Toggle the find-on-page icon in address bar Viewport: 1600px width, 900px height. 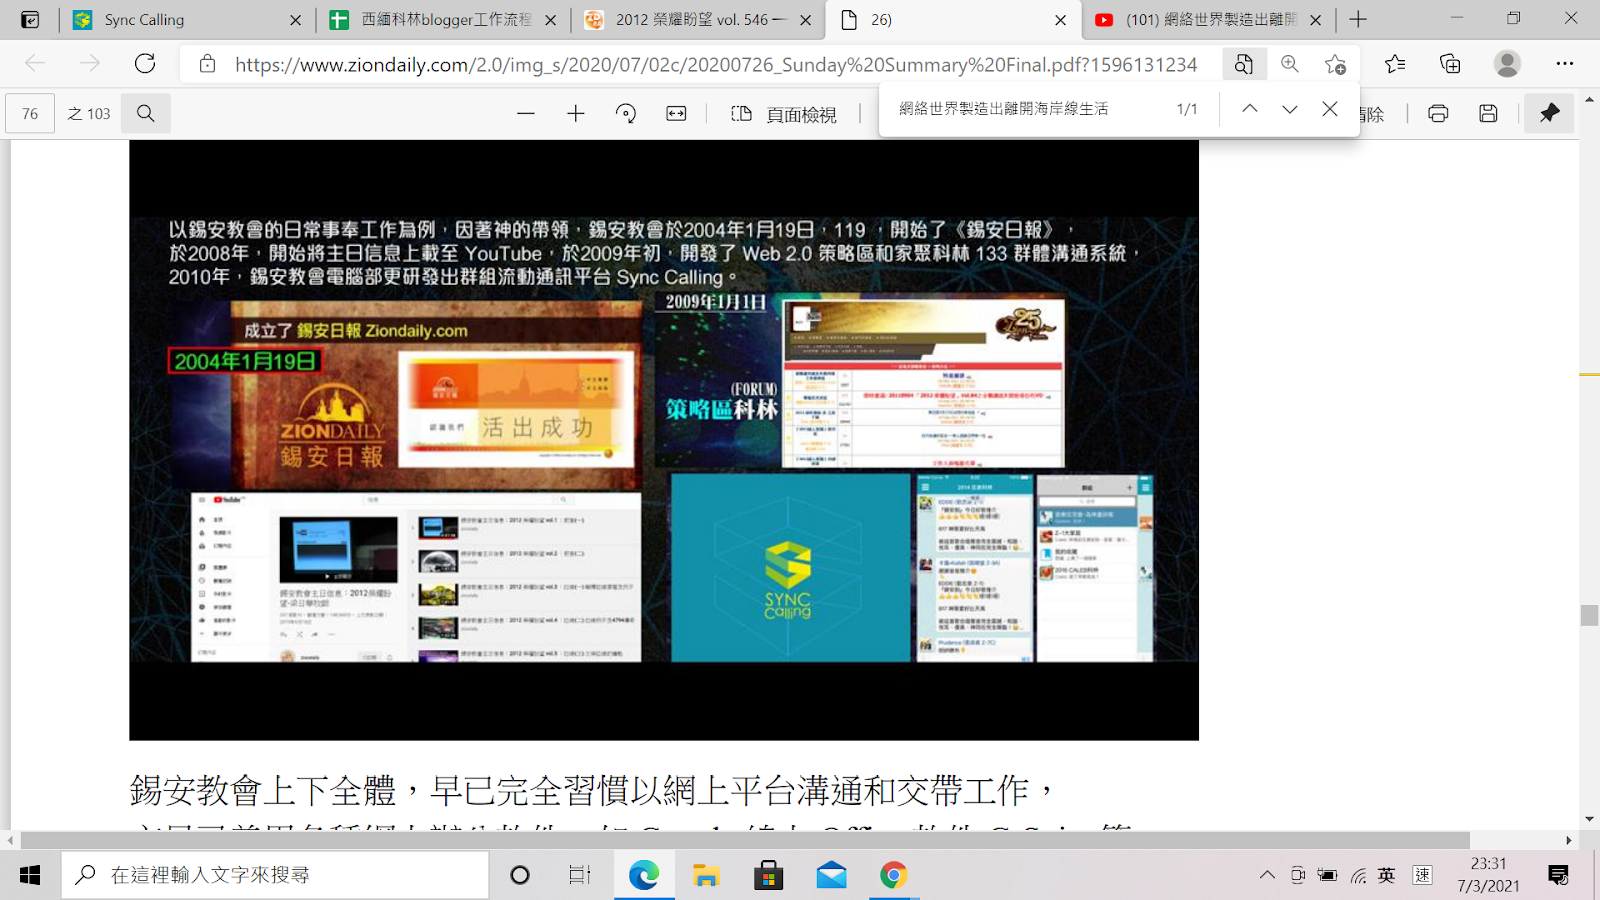pos(1243,64)
